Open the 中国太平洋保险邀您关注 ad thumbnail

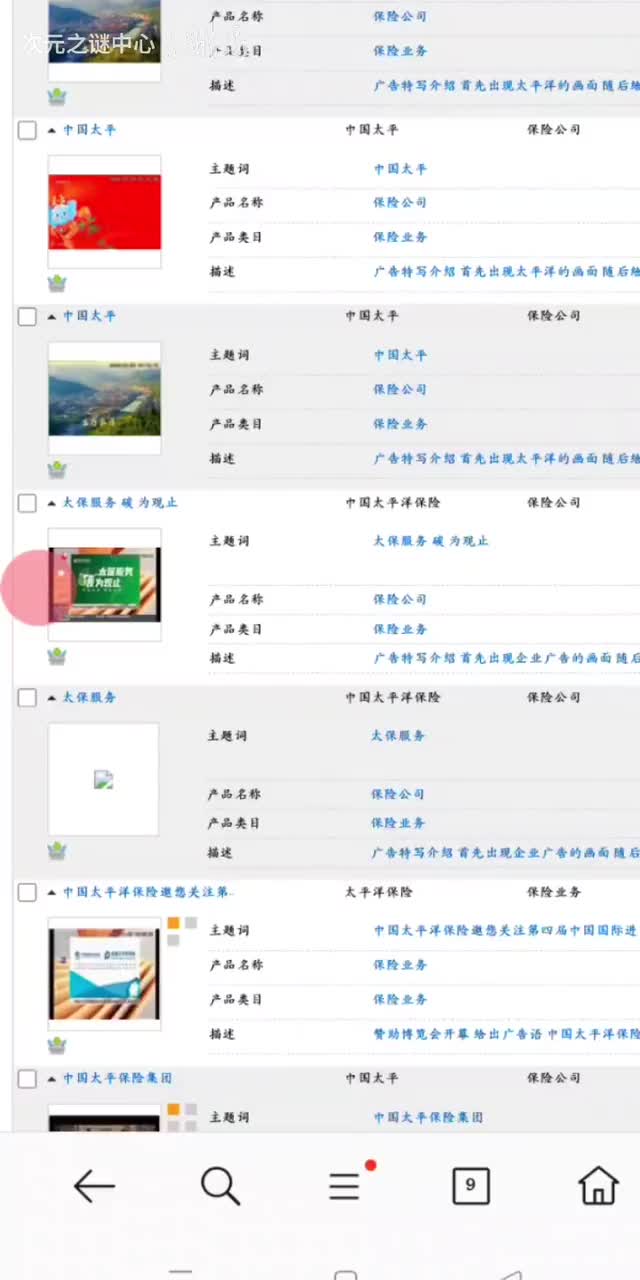(x=104, y=974)
